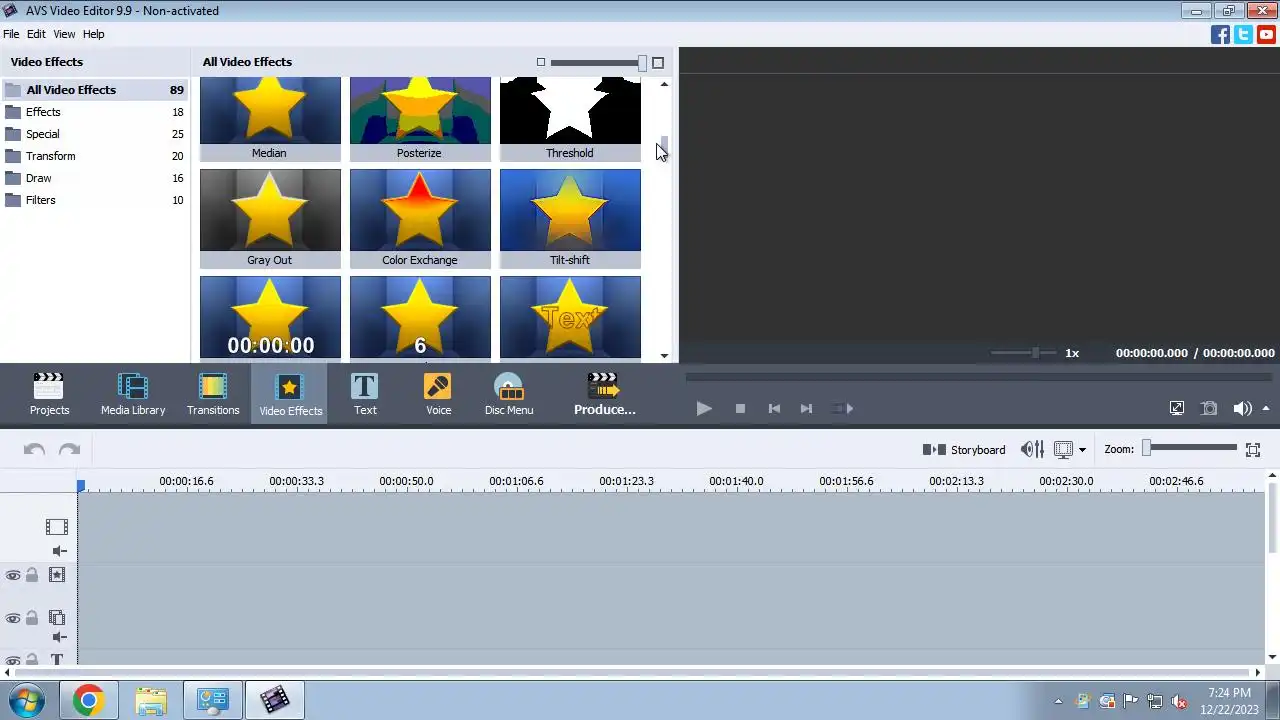Open AVS Facebook page icon

pos(1220,34)
